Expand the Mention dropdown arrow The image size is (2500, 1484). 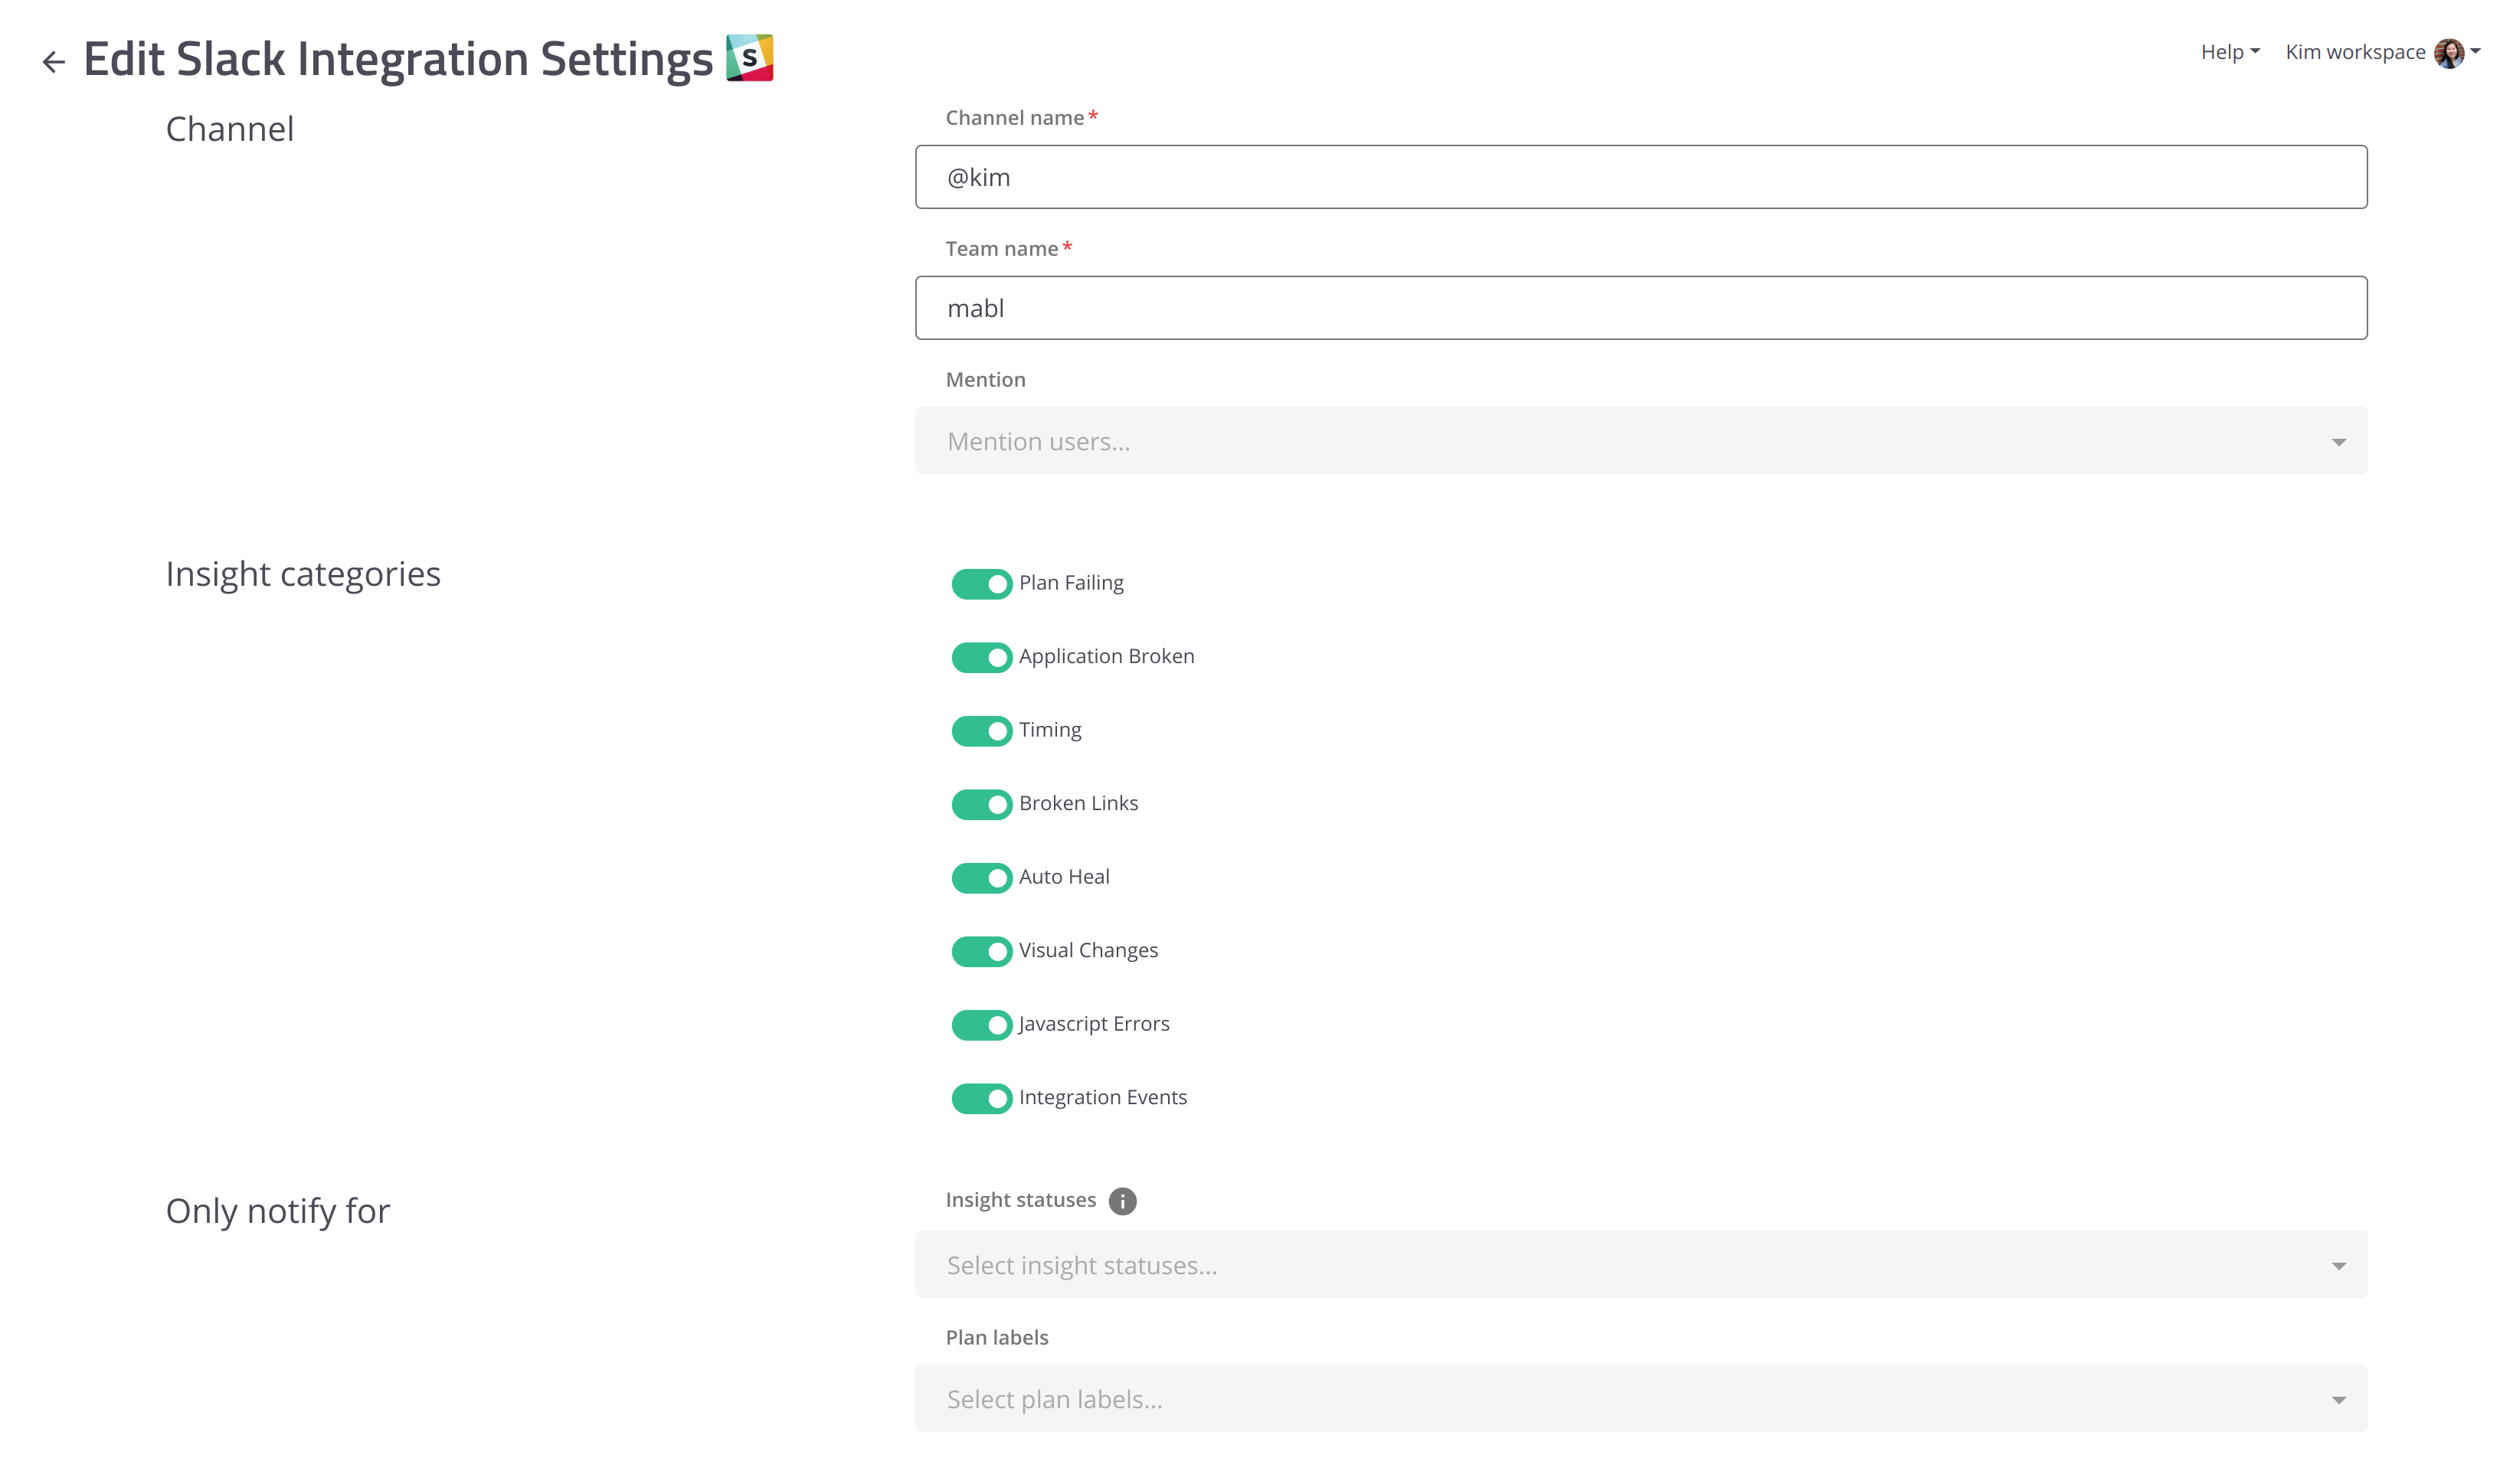(2338, 442)
